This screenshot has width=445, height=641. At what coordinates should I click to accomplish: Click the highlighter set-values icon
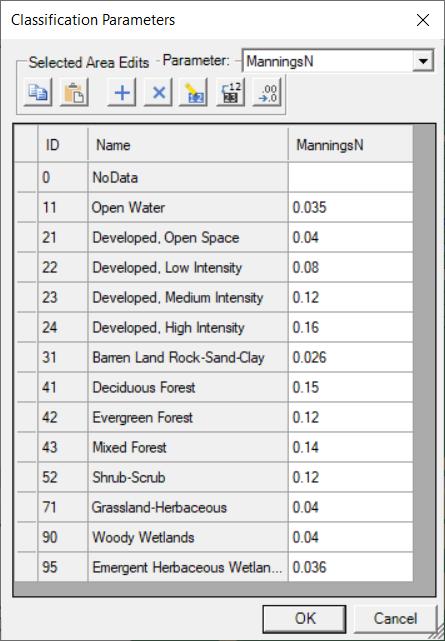click(x=194, y=92)
